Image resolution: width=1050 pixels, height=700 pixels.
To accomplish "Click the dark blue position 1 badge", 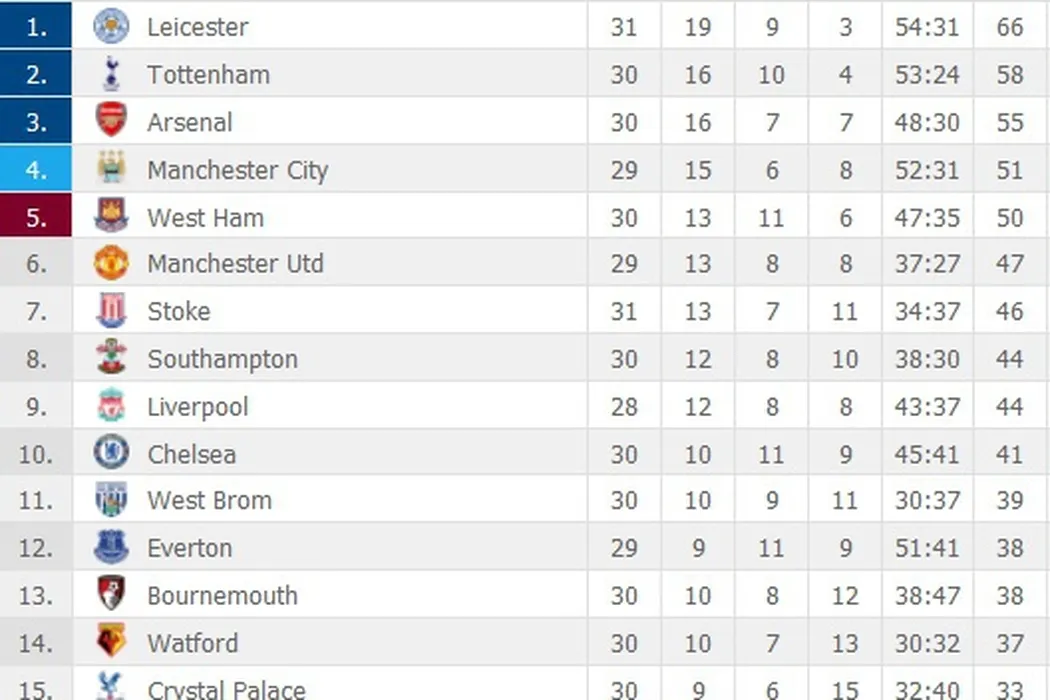I will tap(36, 26).
